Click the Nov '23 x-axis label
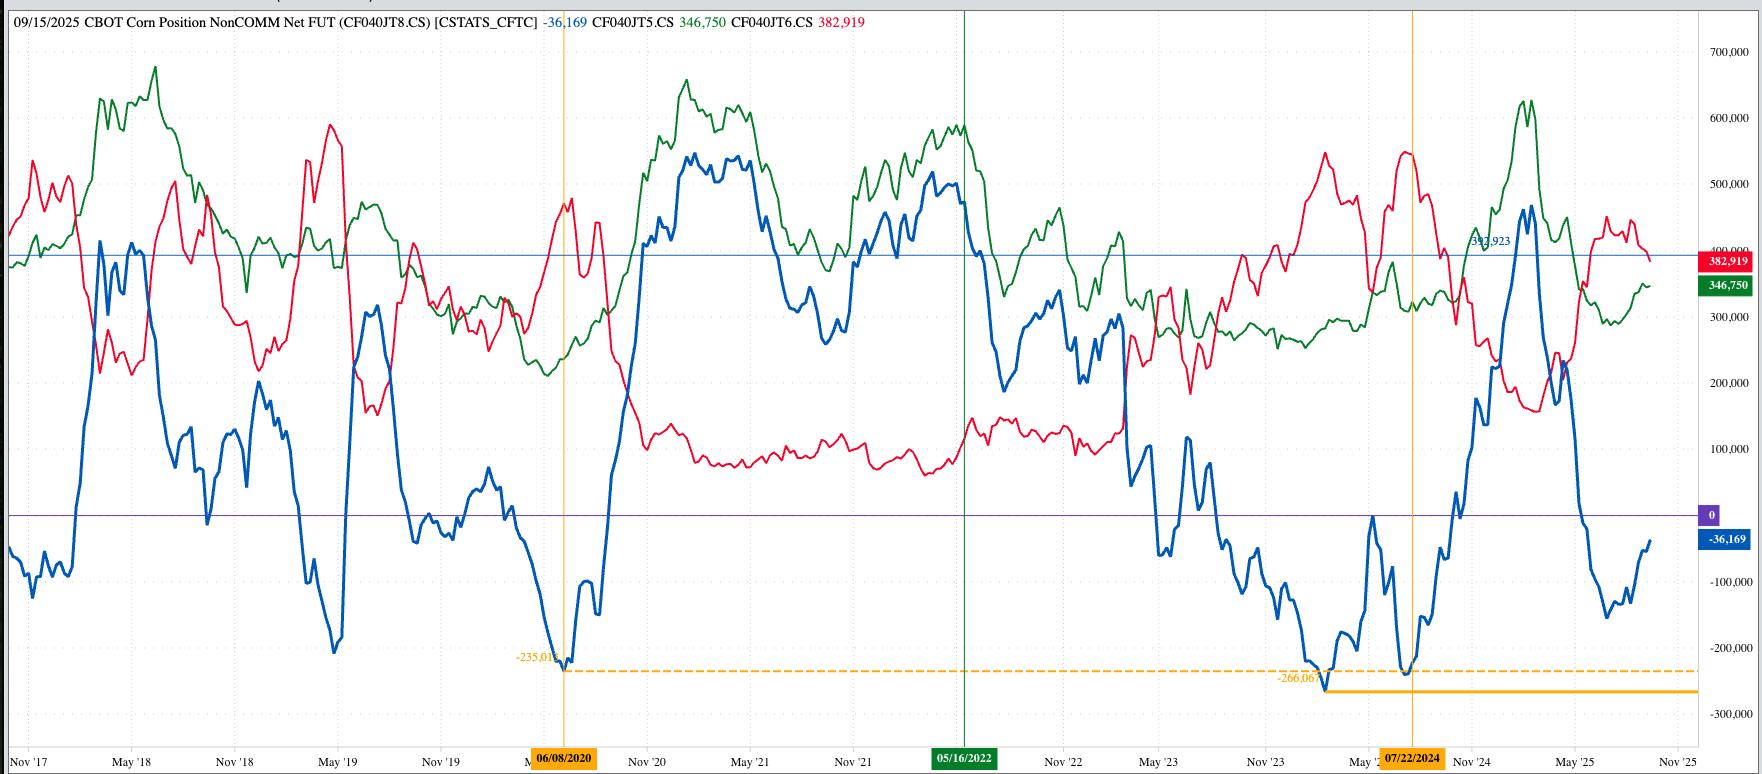This screenshot has width=1762, height=774. (x=1266, y=762)
